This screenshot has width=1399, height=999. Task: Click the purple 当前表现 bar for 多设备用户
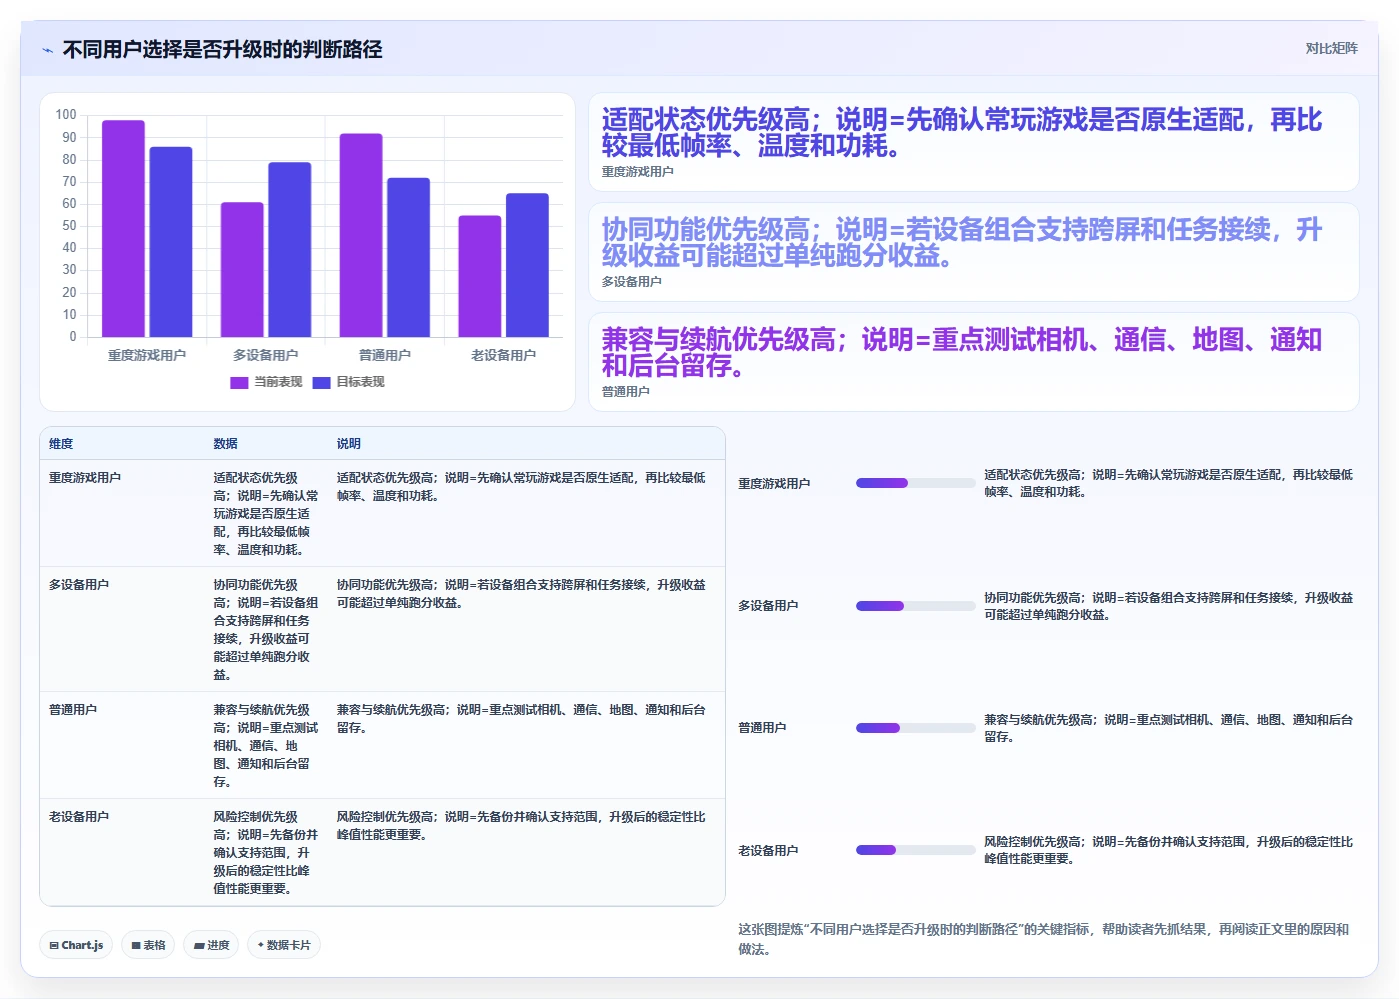click(242, 270)
